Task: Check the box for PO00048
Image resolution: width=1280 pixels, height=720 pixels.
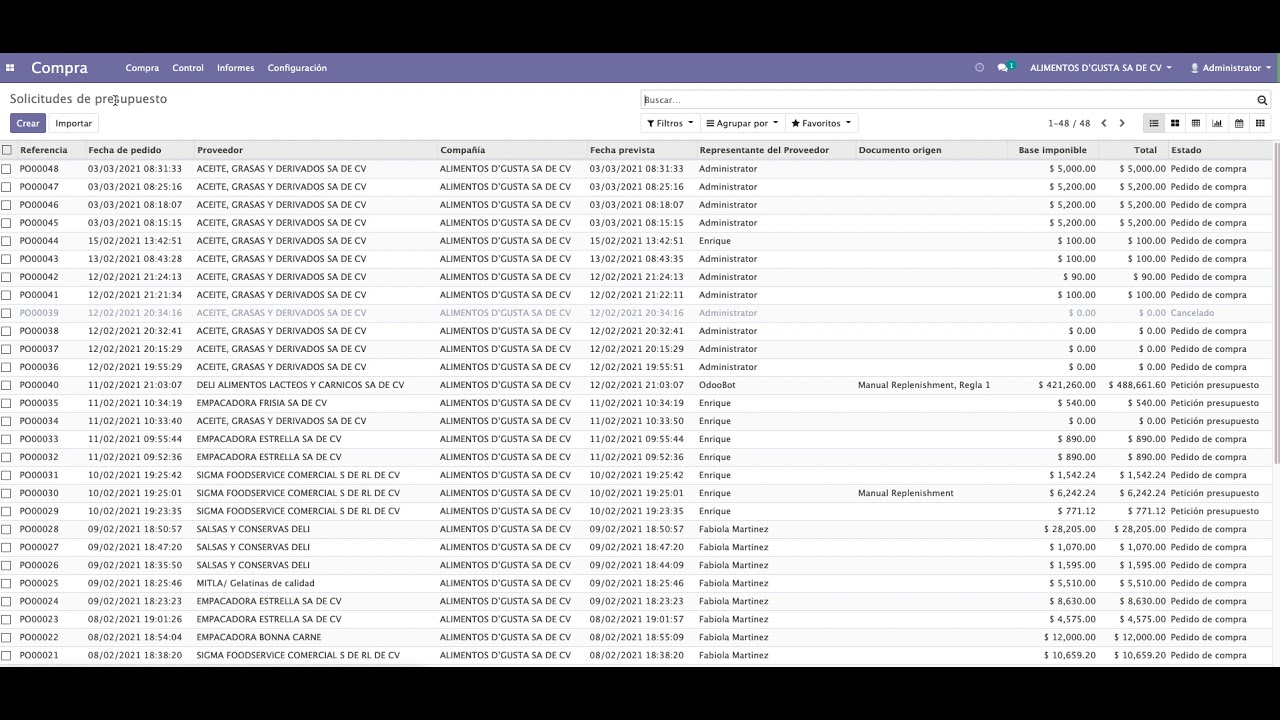Action: pyautogui.click(x=7, y=169)
